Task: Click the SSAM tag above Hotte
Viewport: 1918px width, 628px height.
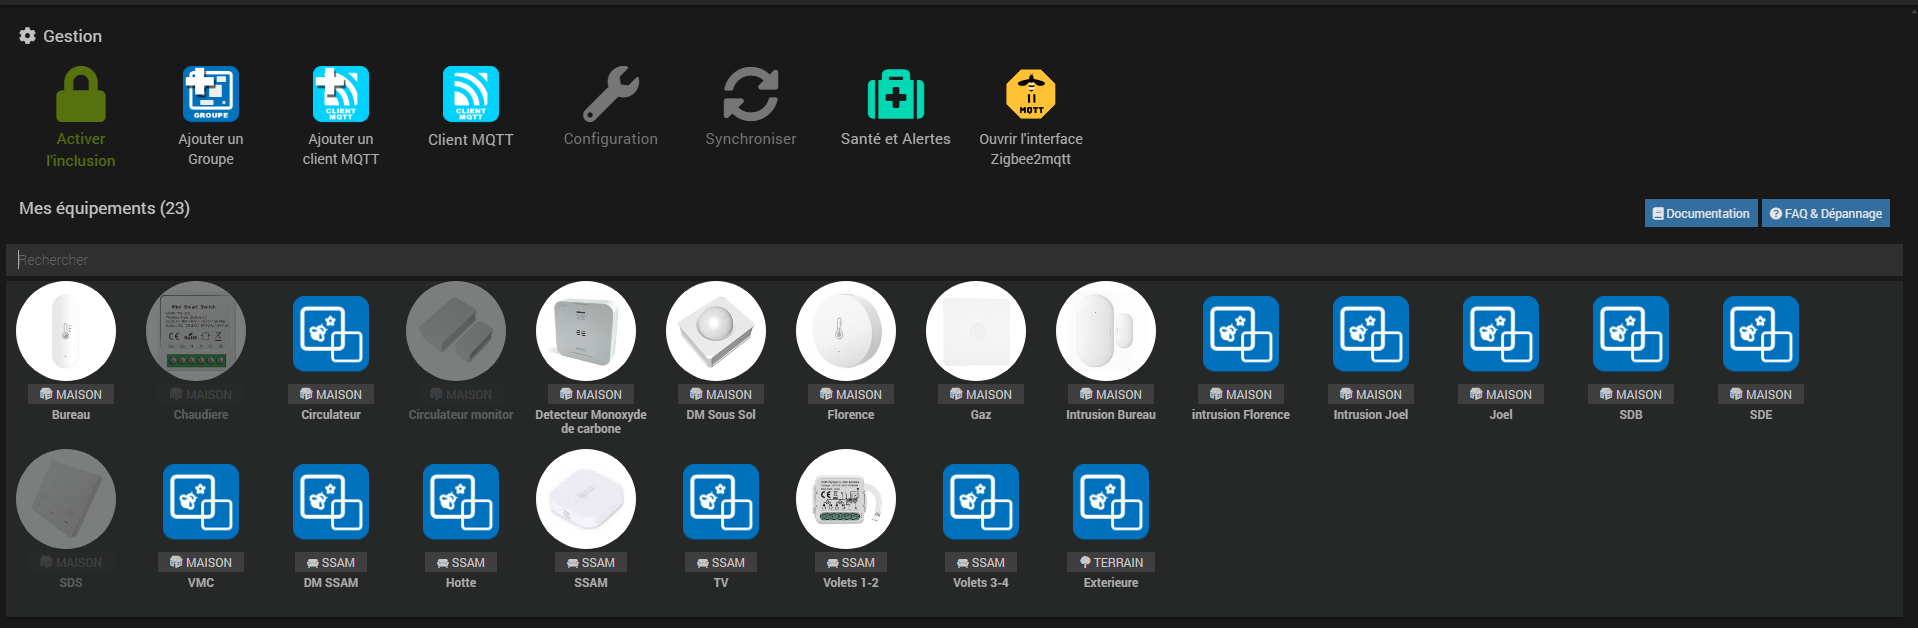Action: 461,563
